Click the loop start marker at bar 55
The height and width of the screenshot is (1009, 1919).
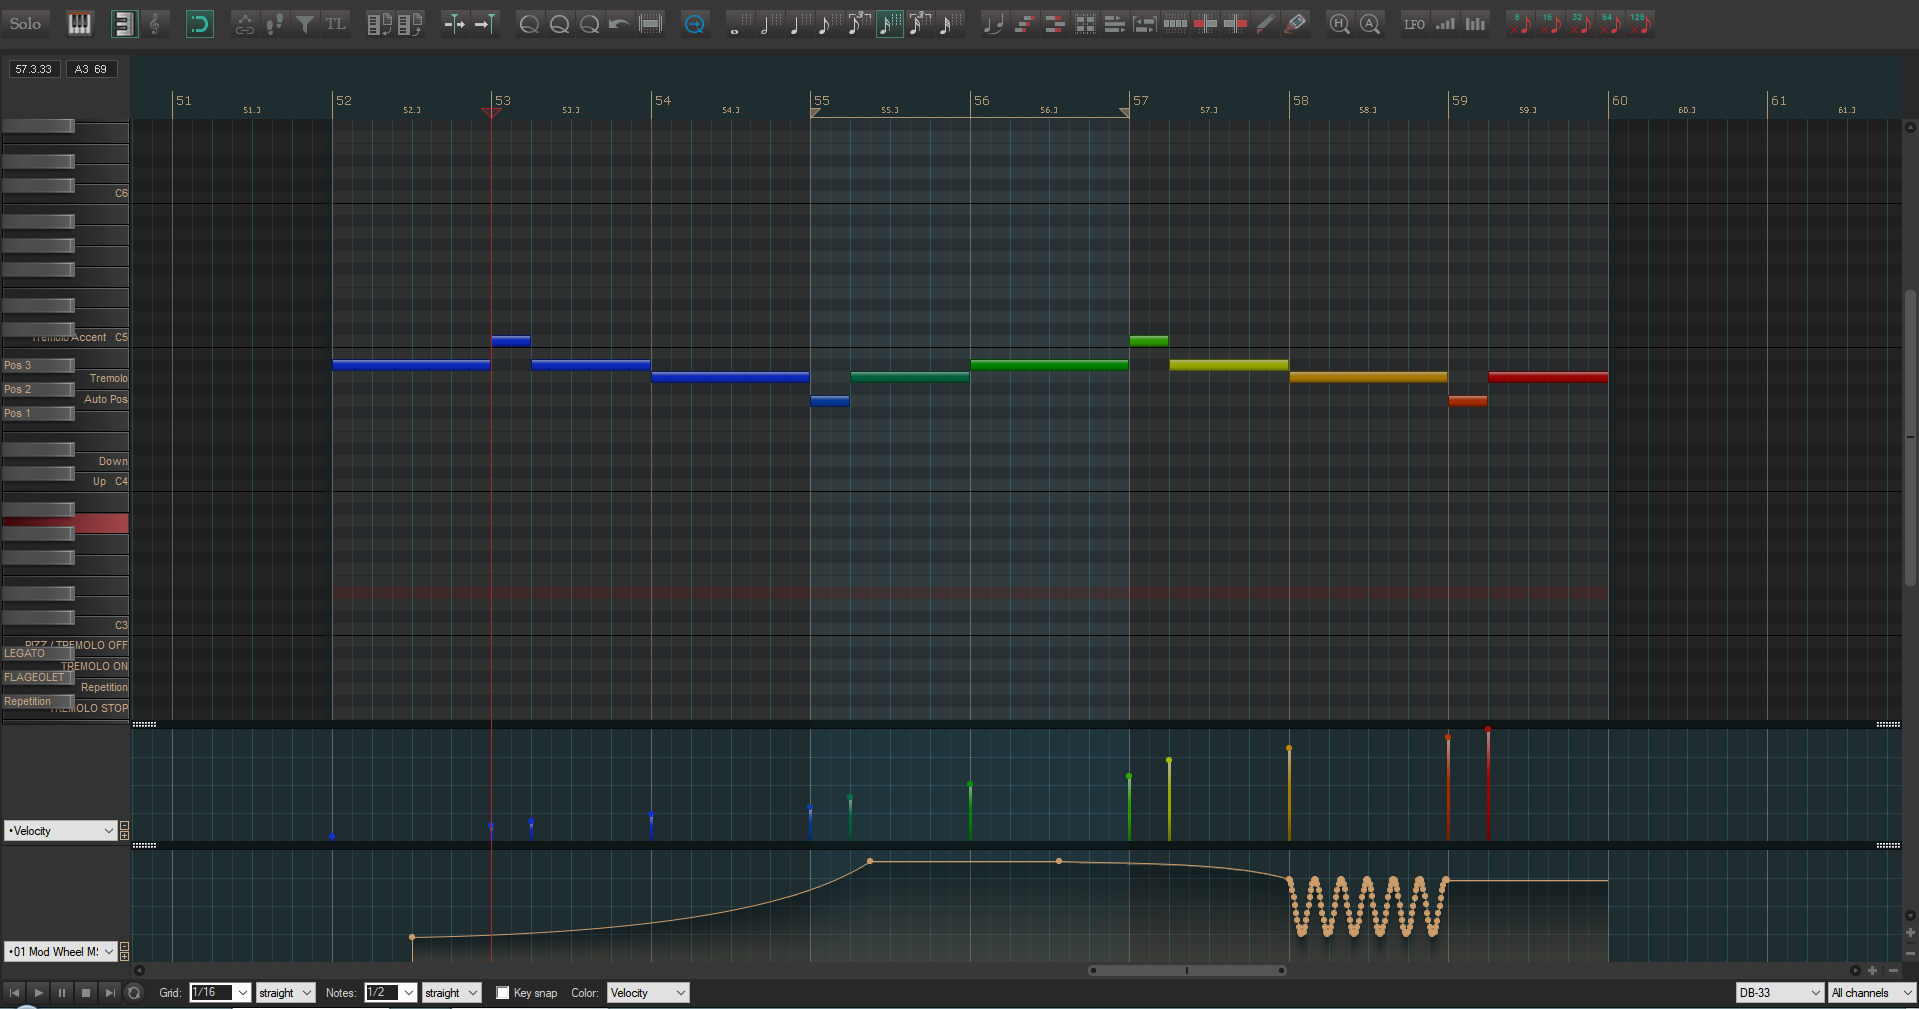(x=815, y=113)
